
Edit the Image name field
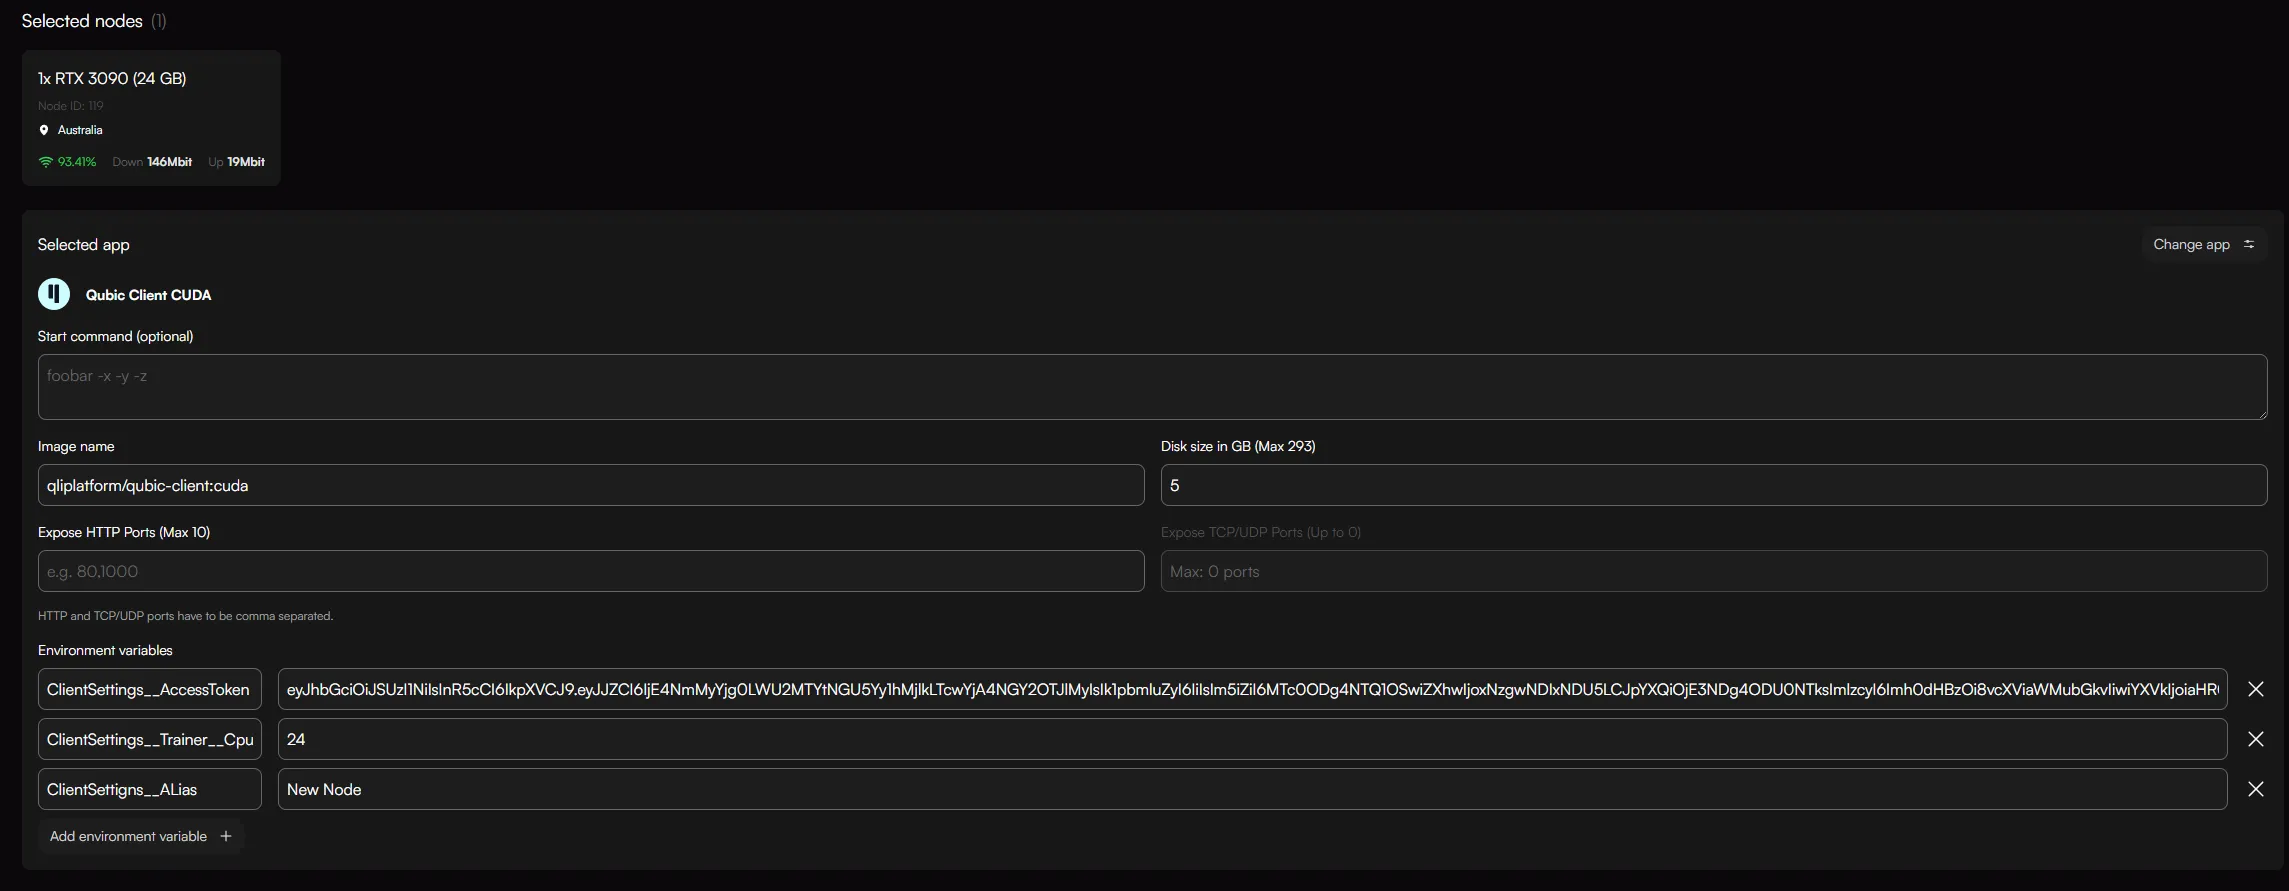(591, 485)
